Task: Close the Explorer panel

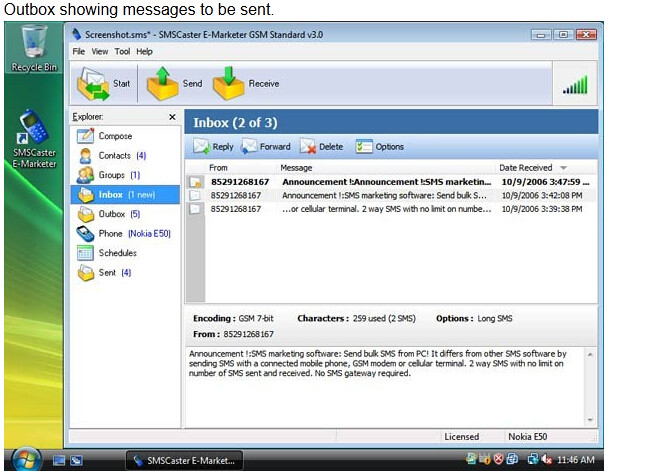Action: point(171,117)
